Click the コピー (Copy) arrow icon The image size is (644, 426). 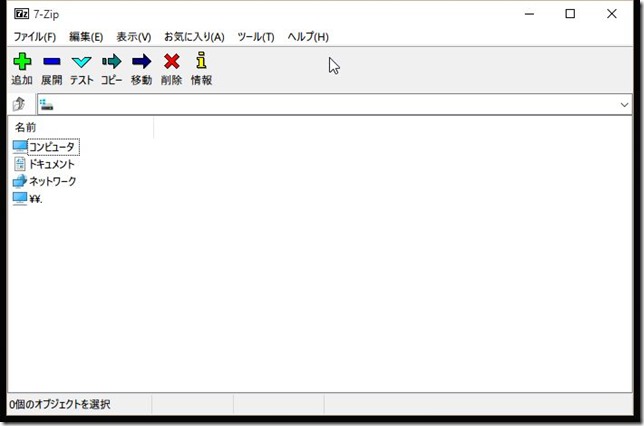pyautogui.click(x=112, y=62)
